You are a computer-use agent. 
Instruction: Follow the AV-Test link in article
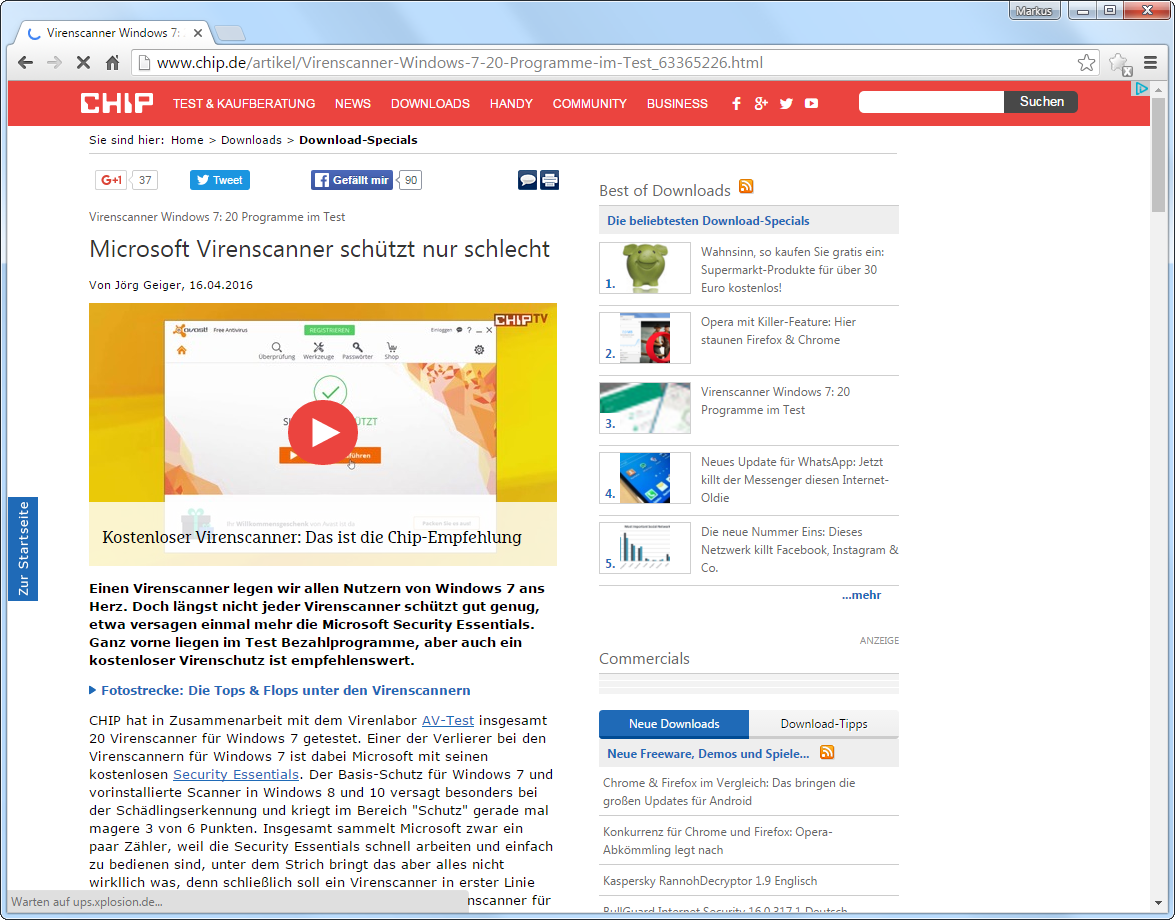click(447, 720)
